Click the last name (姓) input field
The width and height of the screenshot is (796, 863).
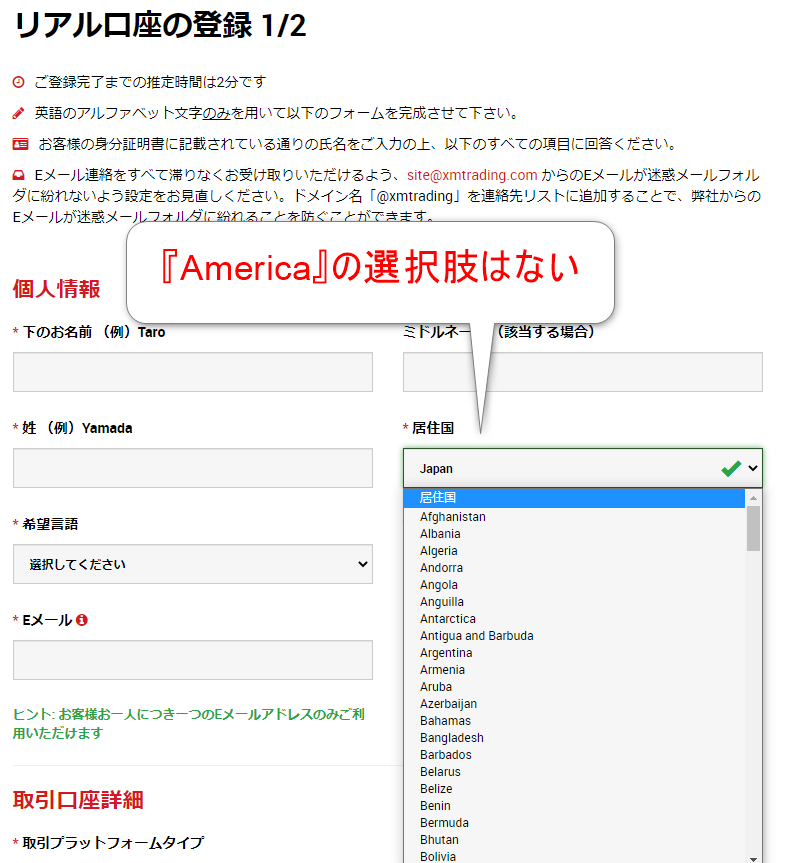[x=193, y=468]
